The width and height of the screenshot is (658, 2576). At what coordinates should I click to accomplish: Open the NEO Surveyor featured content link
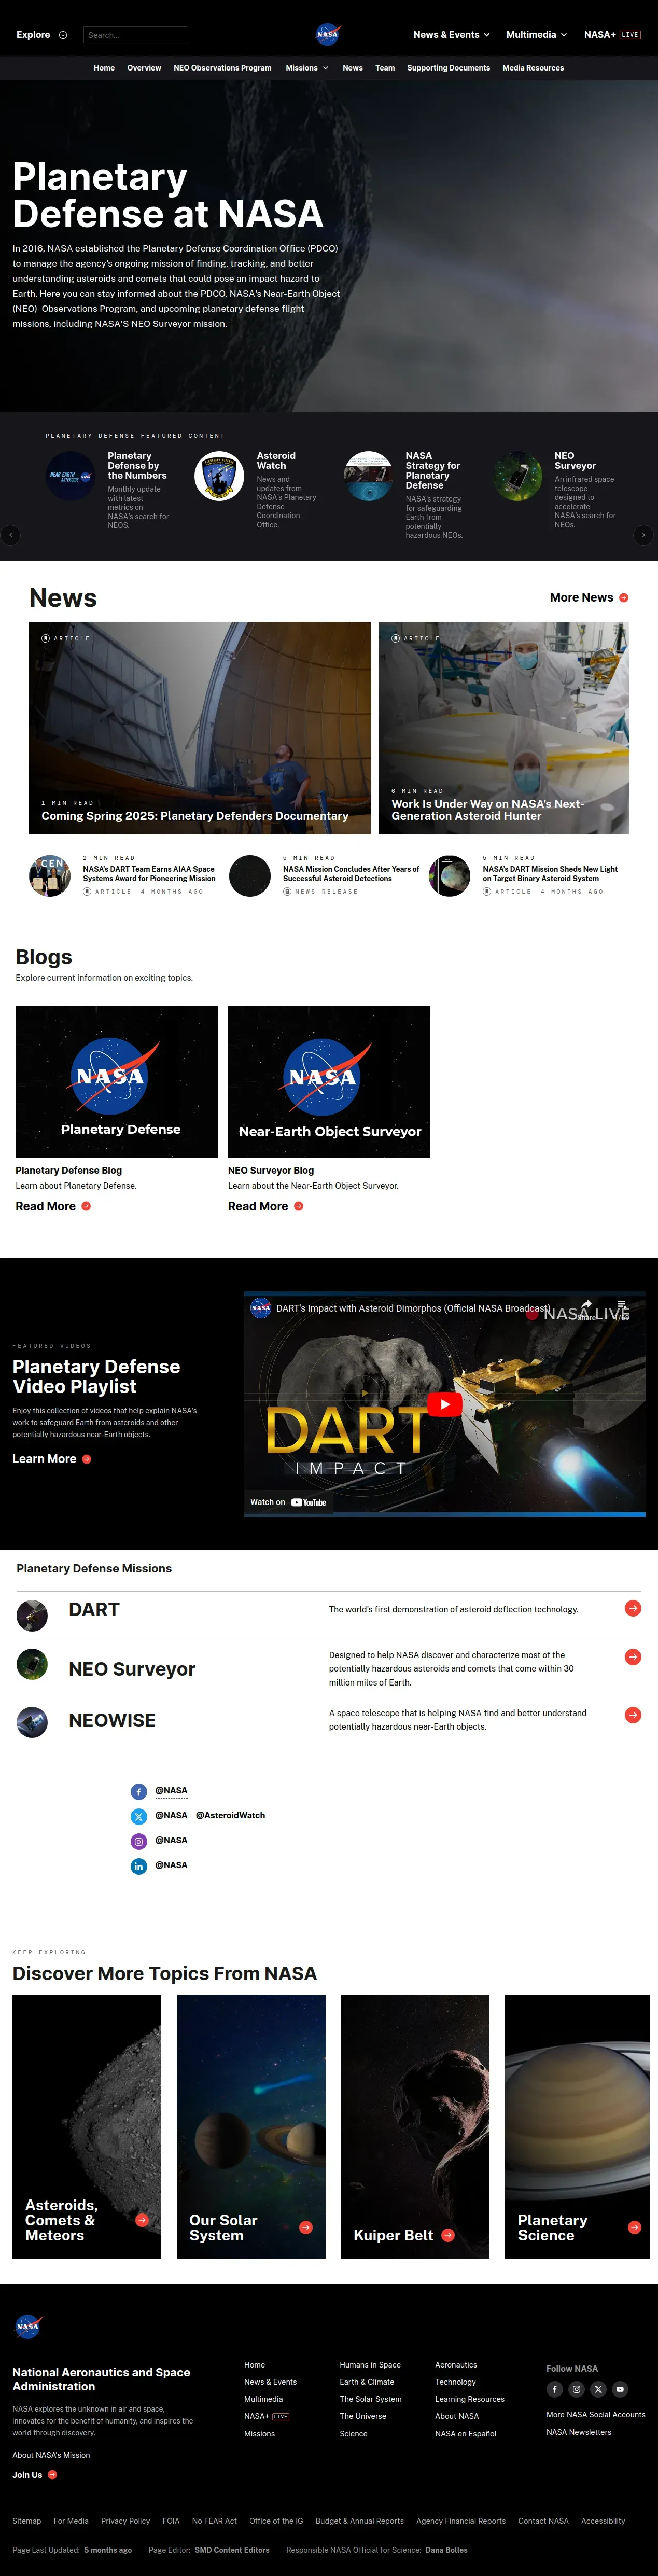pos(575,461)
